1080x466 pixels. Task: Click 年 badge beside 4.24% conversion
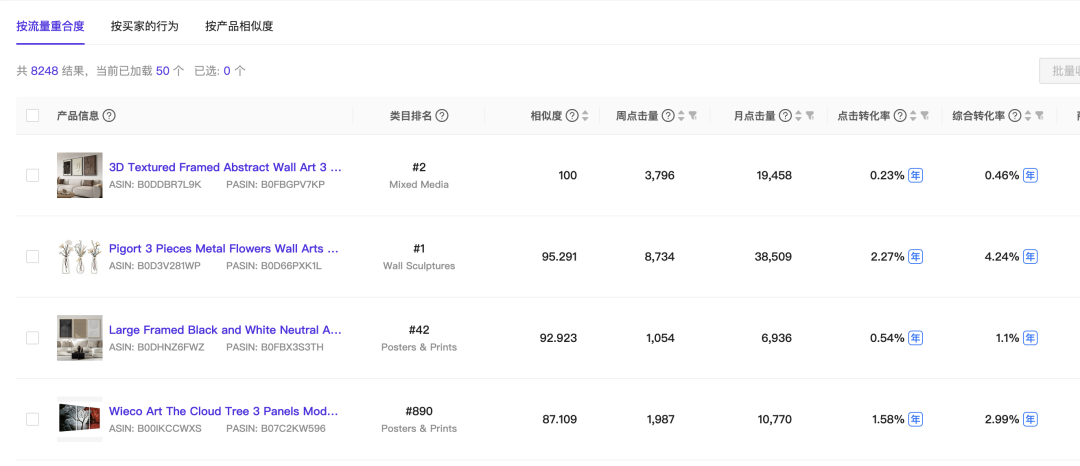pos(1030,257)
